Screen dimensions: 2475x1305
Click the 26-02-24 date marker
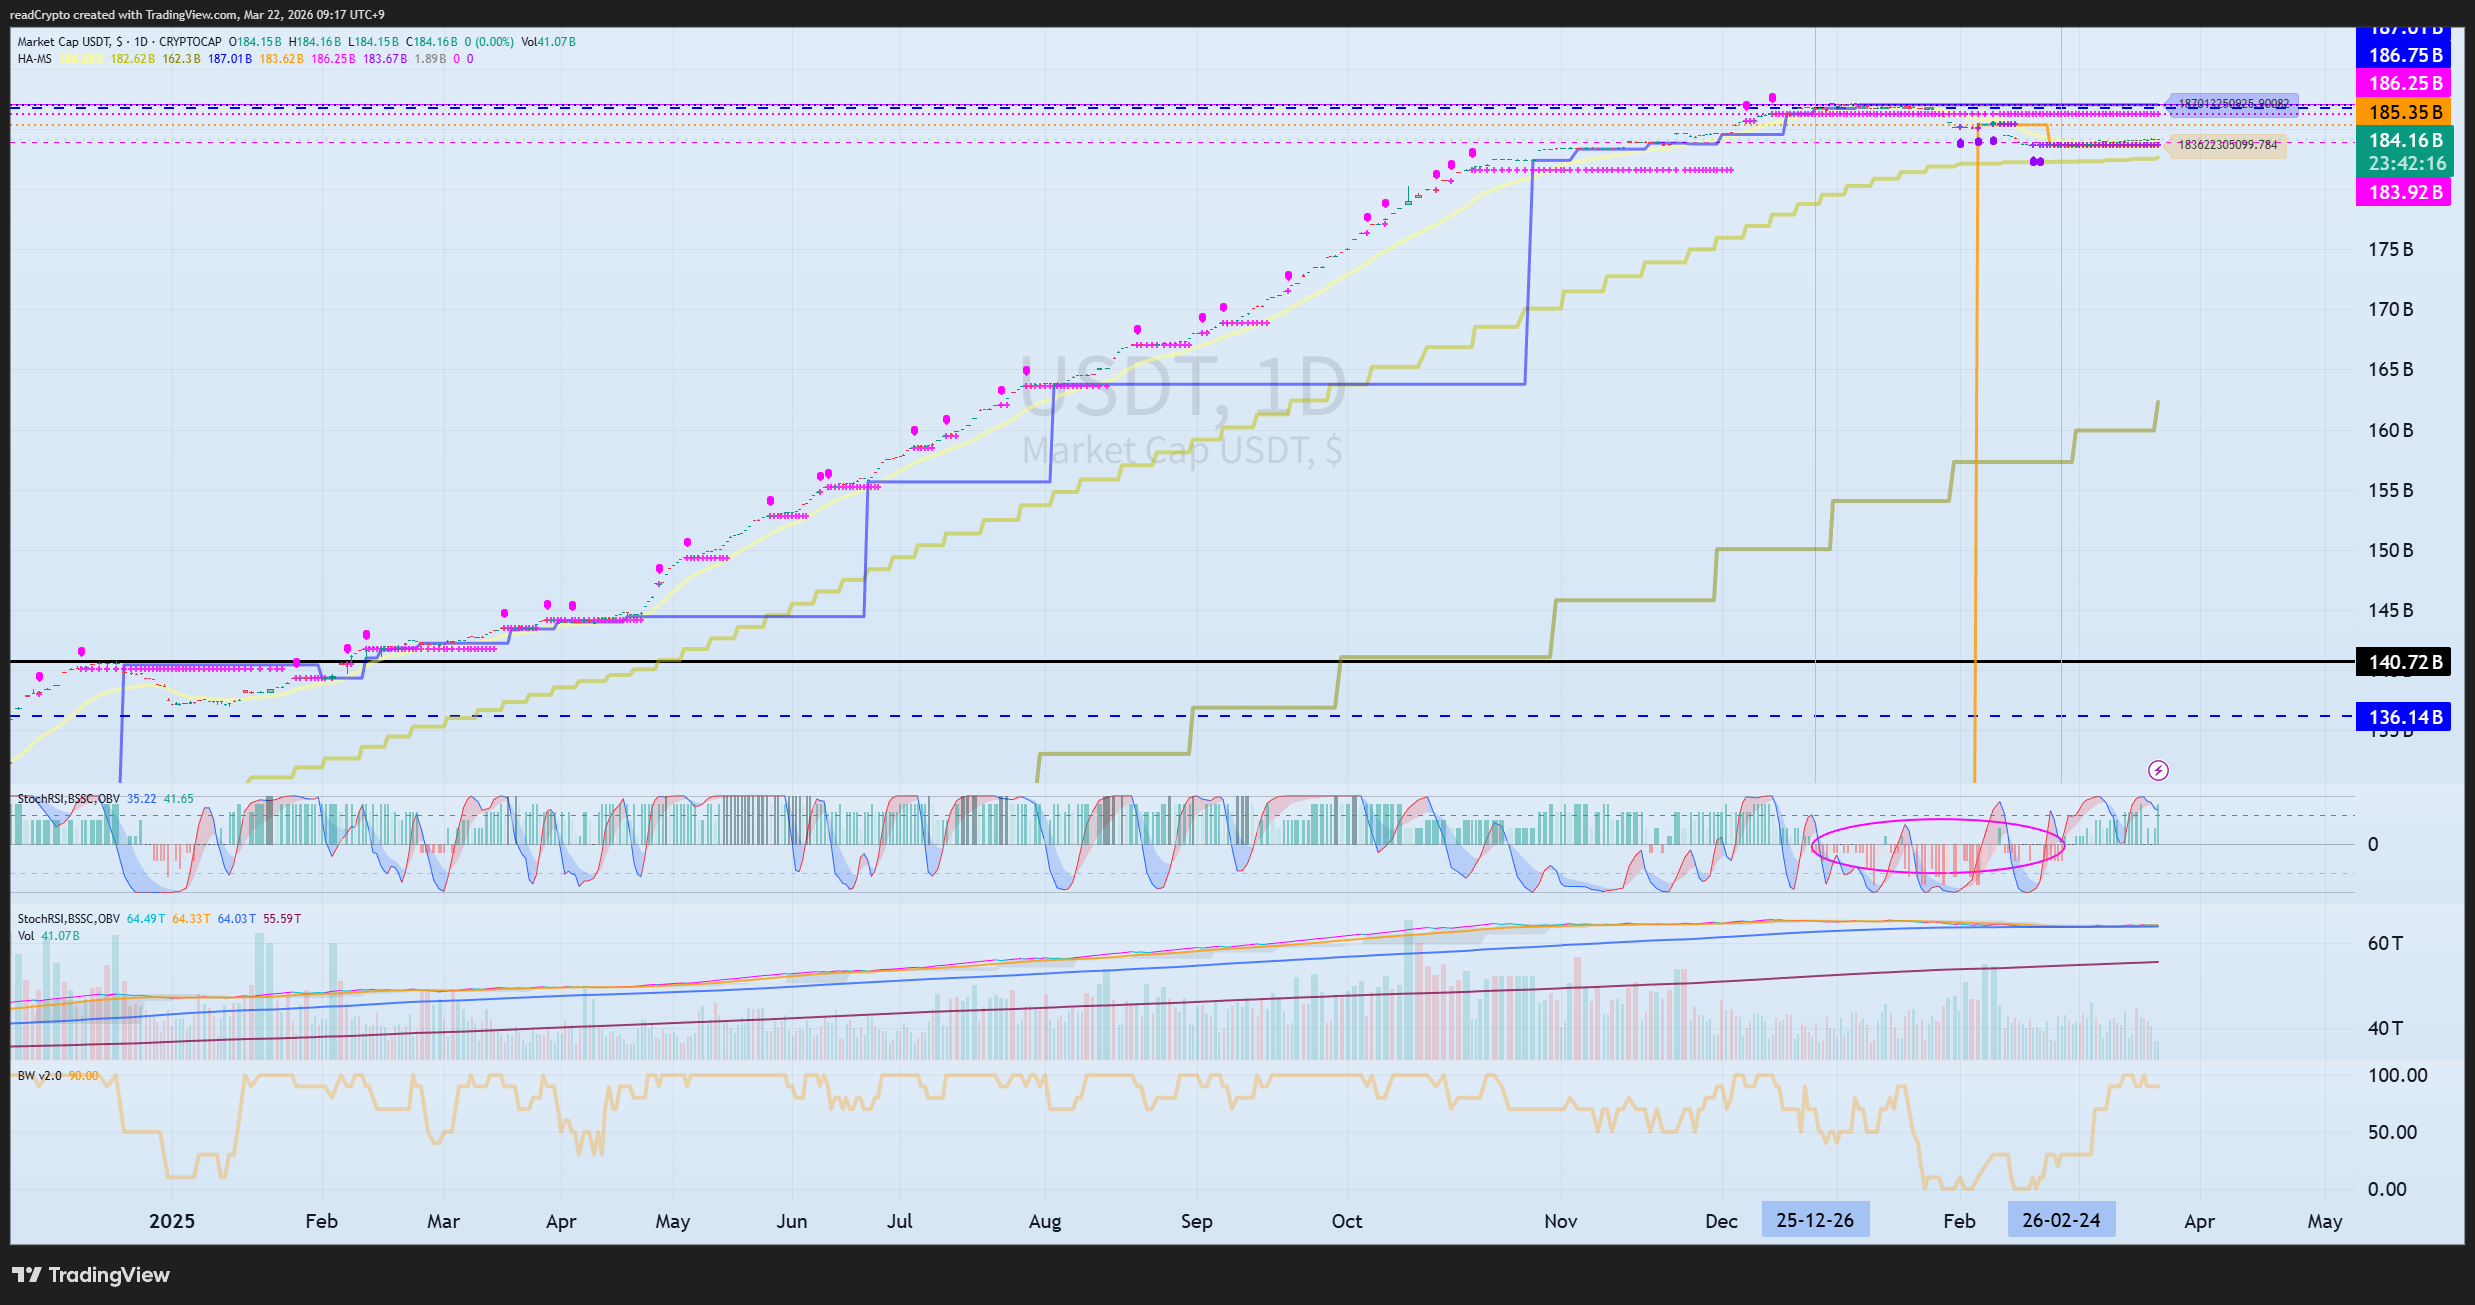2061,1220
